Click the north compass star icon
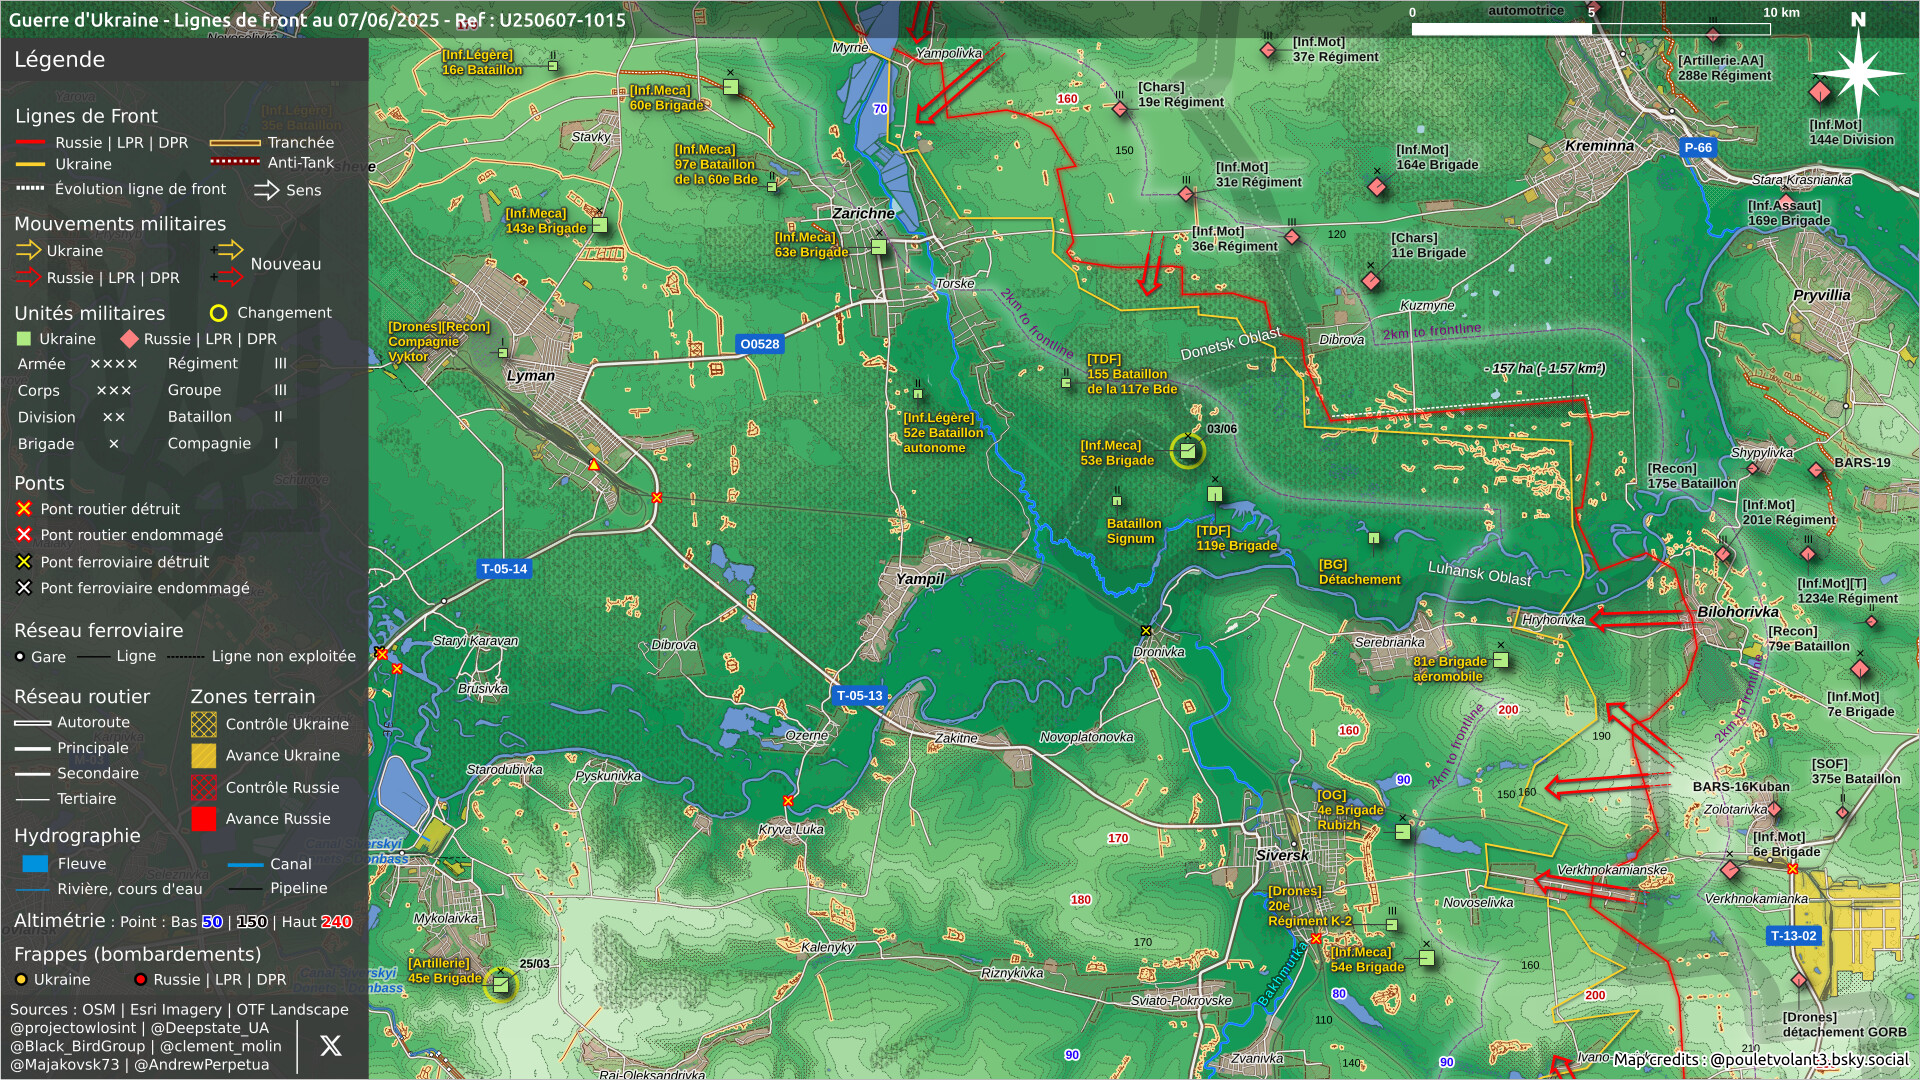 click(x=1858, y=72)
